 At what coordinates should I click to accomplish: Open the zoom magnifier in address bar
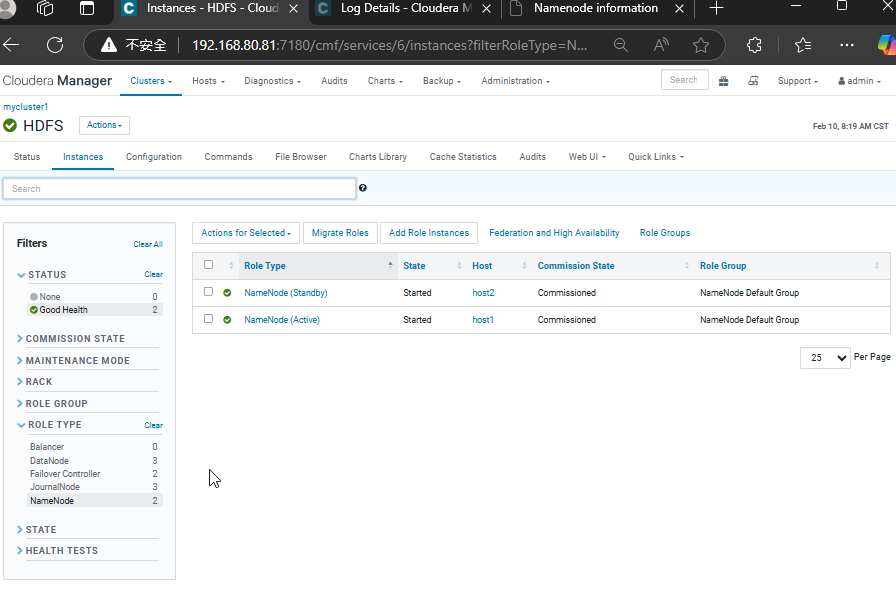tap(621, 45)
